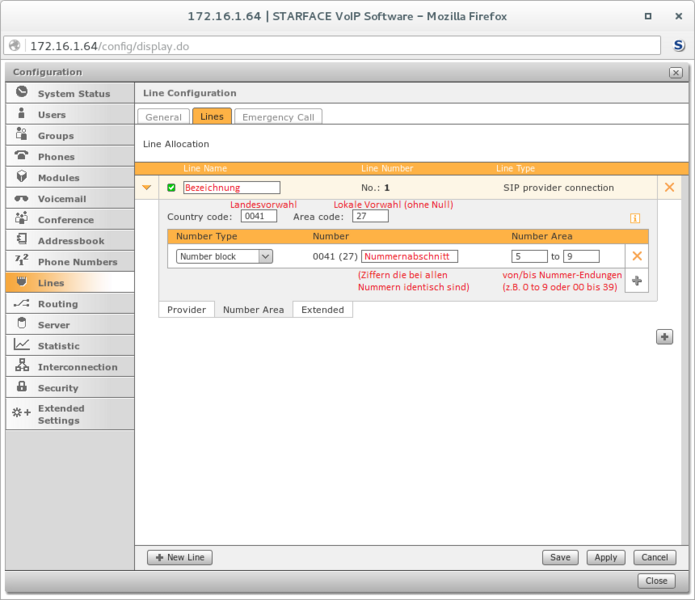Click the range end field showing 9
Image resolution: width=695 pixels, height=600 pixels.
(582, 257)
